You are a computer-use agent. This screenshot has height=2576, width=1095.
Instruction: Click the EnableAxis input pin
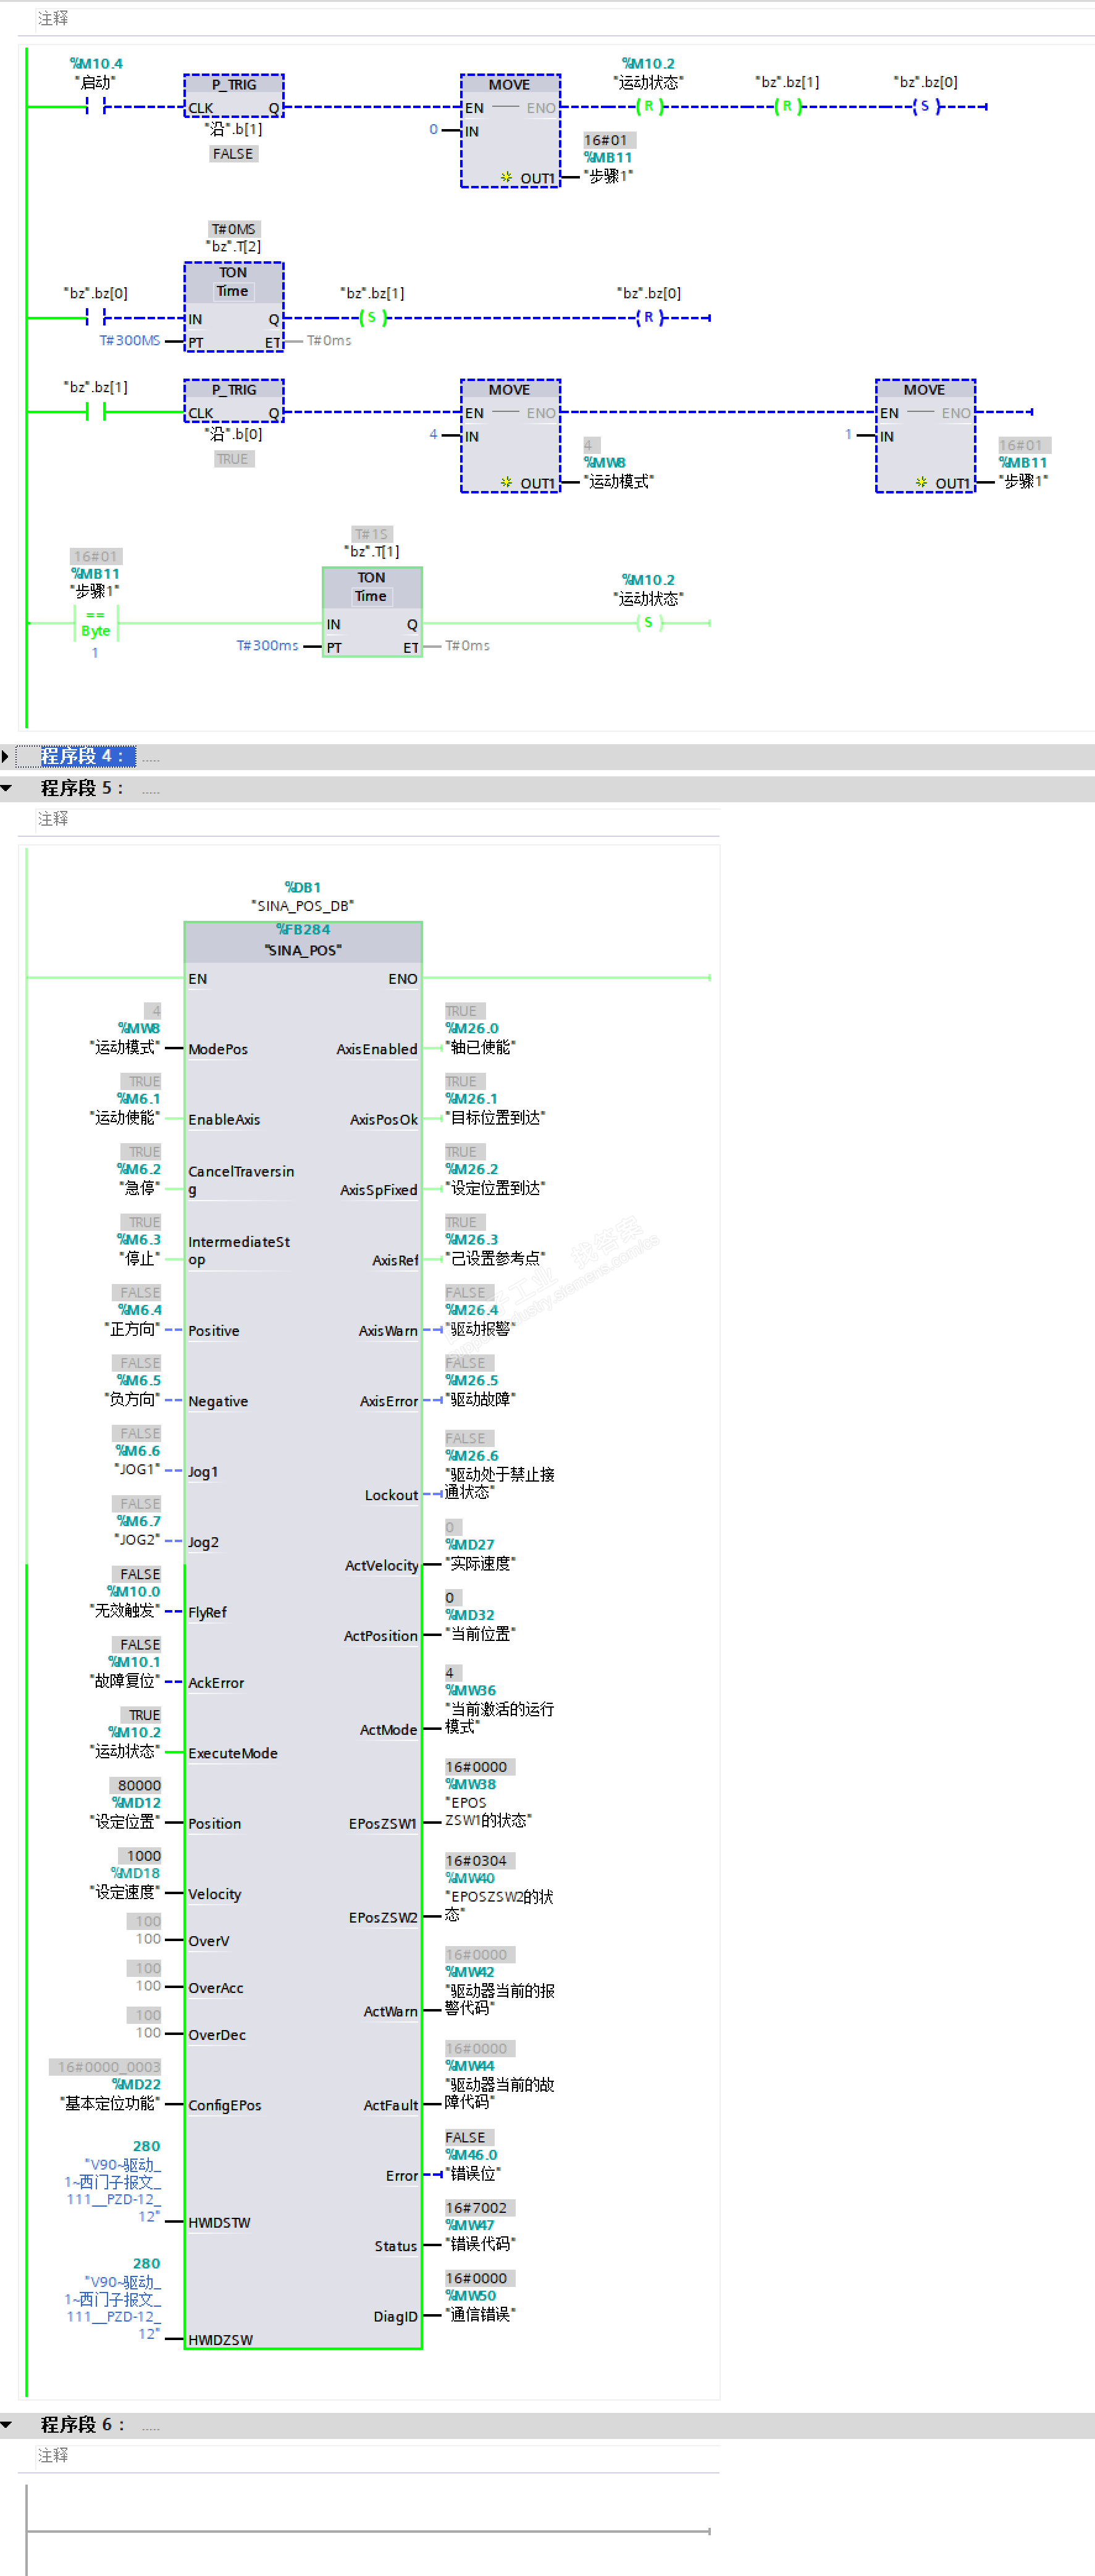pos(224,1119)
